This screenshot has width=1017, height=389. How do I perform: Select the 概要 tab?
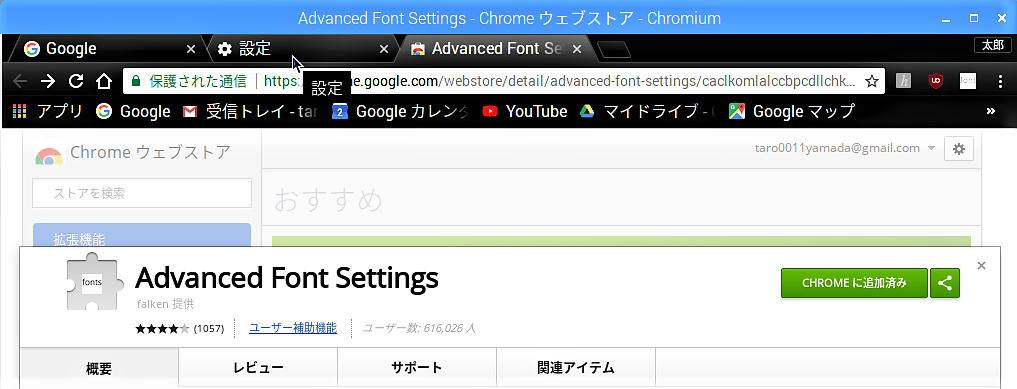pos(99,368)
